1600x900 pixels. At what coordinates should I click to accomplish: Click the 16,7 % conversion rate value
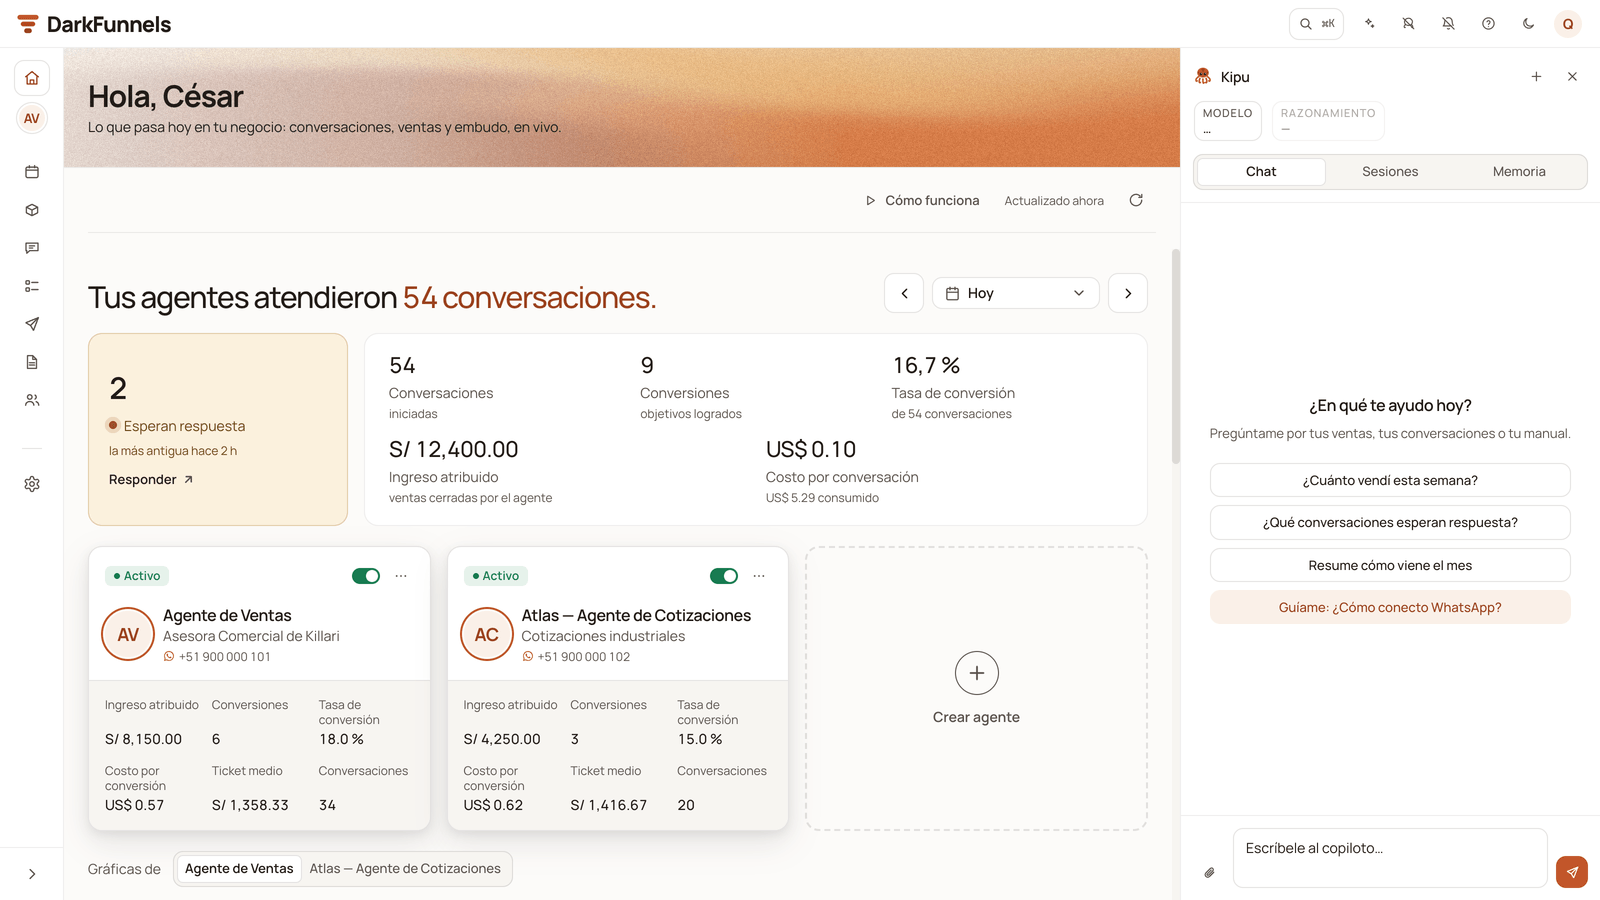[x=926, y=366]
